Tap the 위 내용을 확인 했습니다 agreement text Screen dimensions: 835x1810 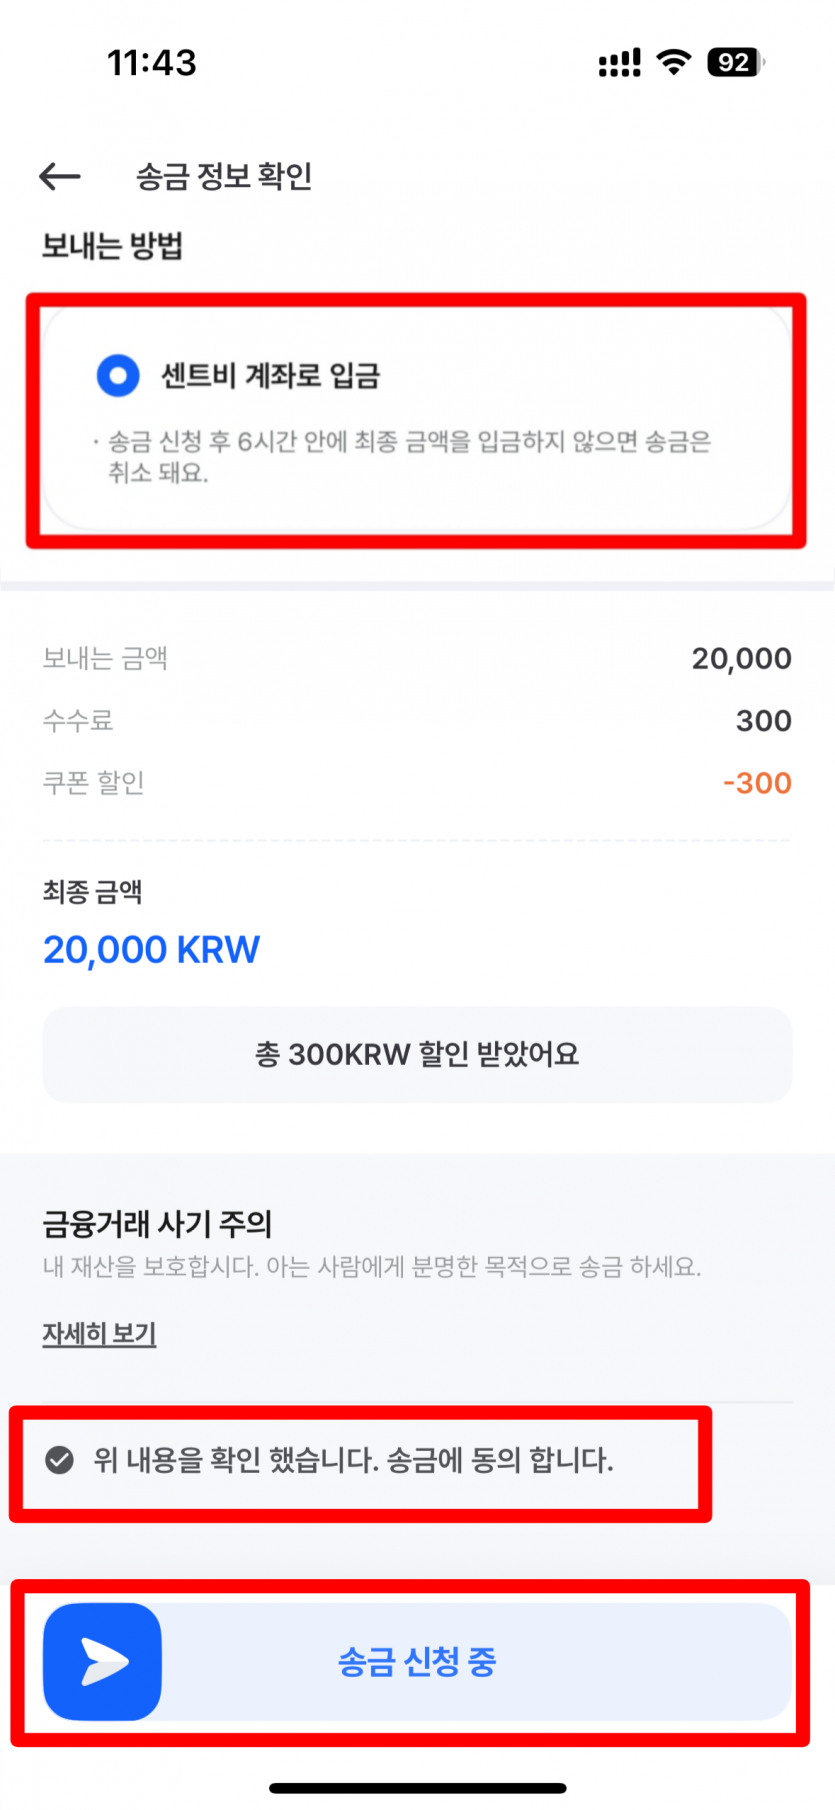pos(353,1460)
